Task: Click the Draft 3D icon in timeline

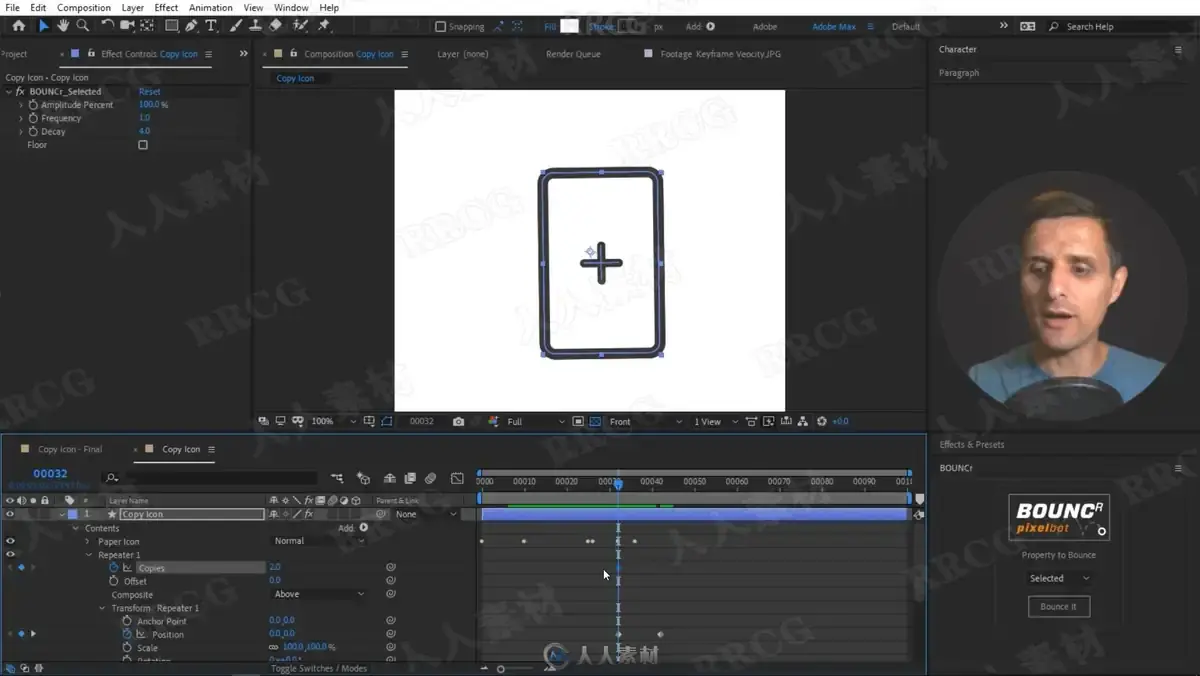Action: click(363, 478)
